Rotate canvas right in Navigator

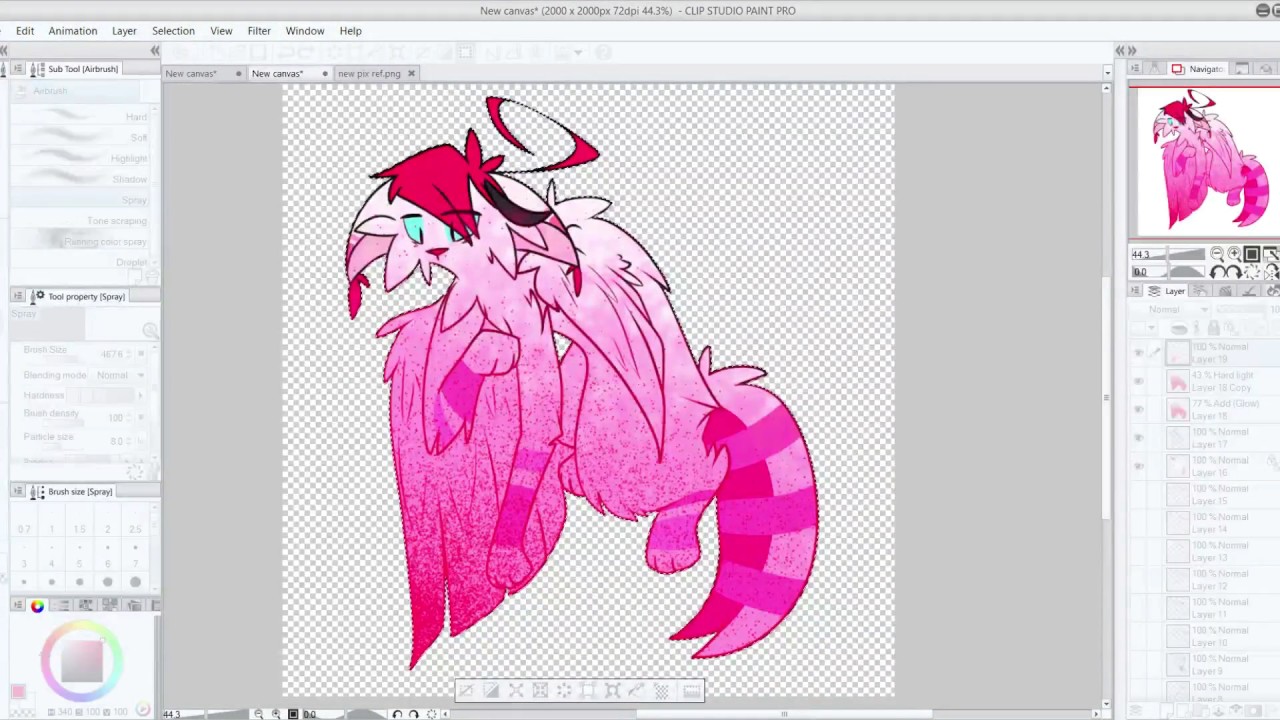pyautogui.click(x=1234, y=272)
